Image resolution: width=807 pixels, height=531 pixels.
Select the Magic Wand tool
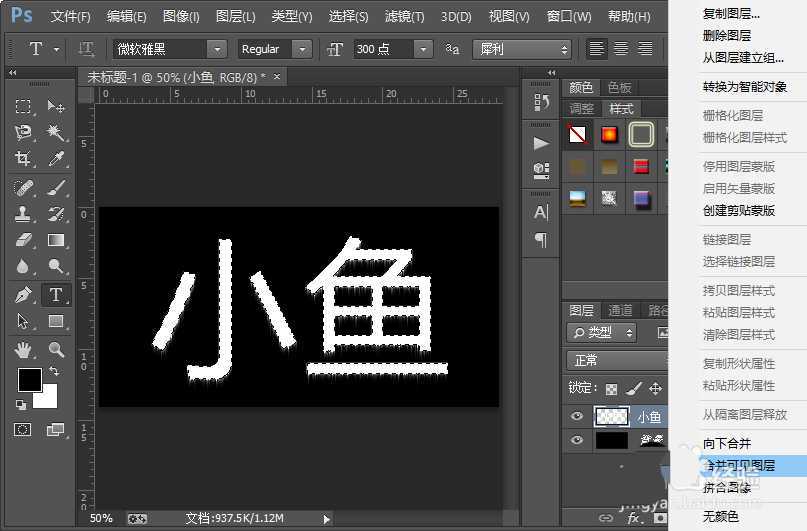(56, 133)
